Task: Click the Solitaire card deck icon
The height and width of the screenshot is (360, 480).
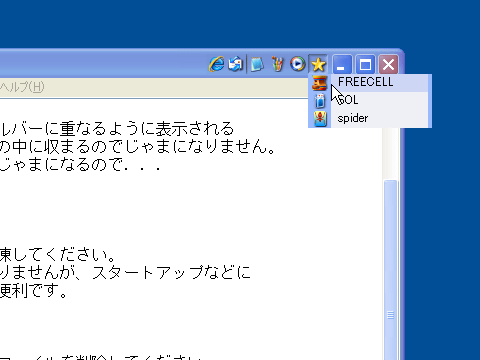Action: [320, 101]
